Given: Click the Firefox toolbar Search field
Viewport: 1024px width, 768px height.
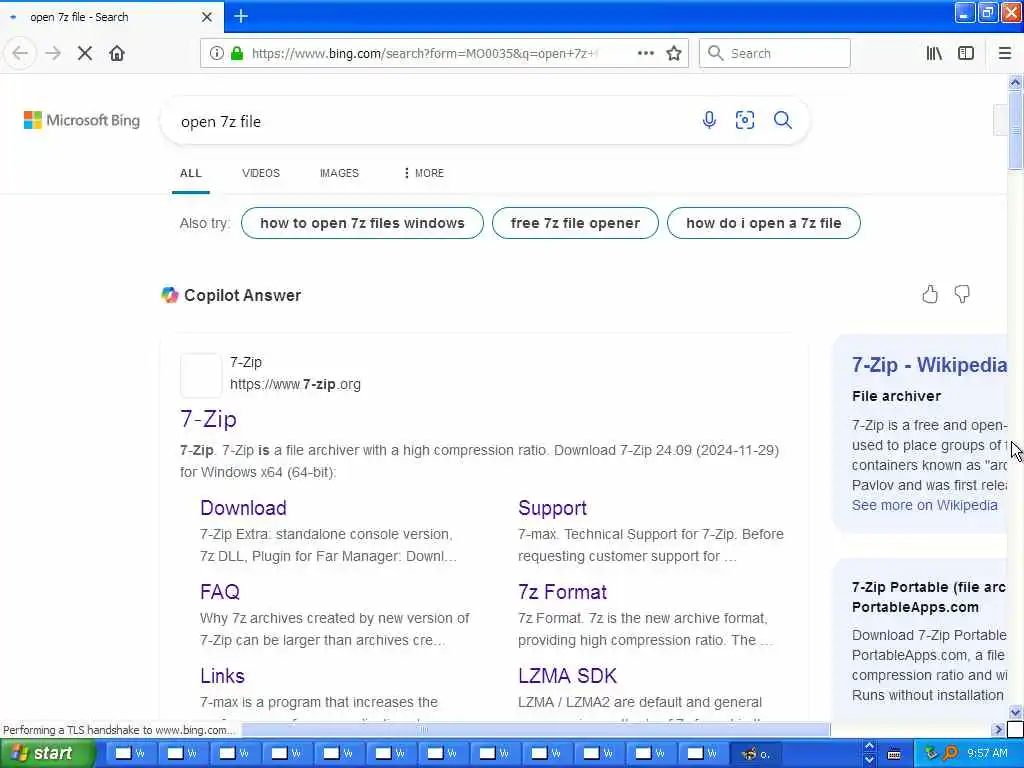Looking at the screenshot, I should click(x=775, y=53).
